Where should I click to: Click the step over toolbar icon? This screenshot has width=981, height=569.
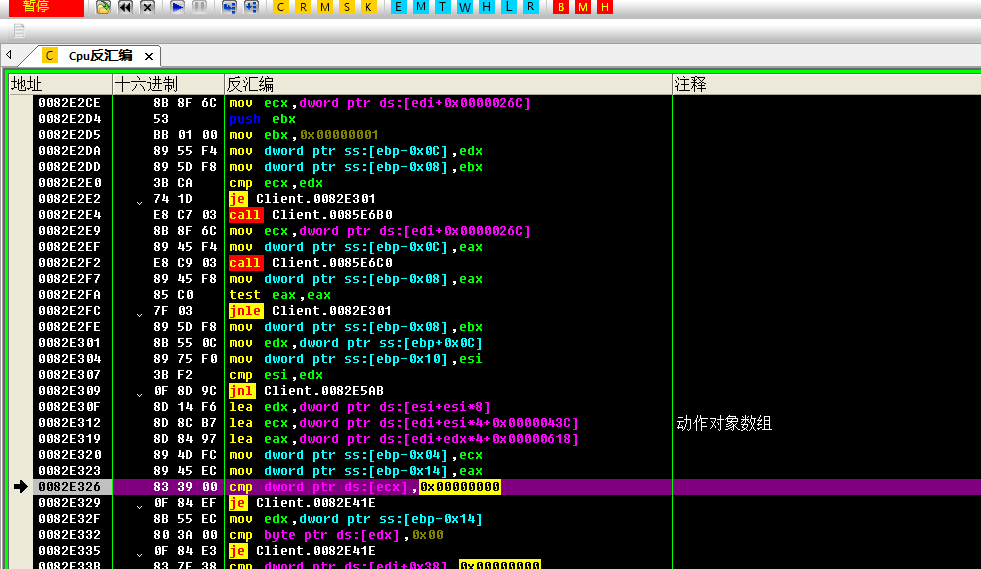coord(252,7)
